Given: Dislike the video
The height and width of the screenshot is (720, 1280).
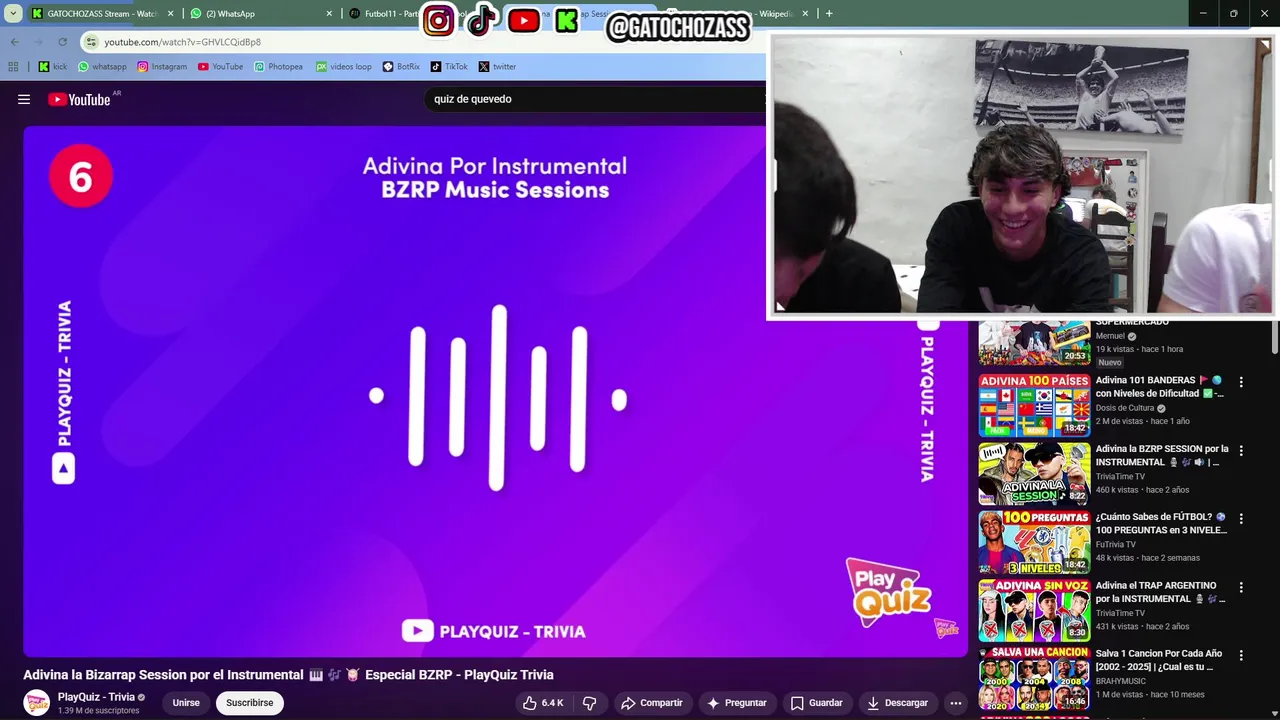Looking at the screenshot, I should (x=590, y=703).
